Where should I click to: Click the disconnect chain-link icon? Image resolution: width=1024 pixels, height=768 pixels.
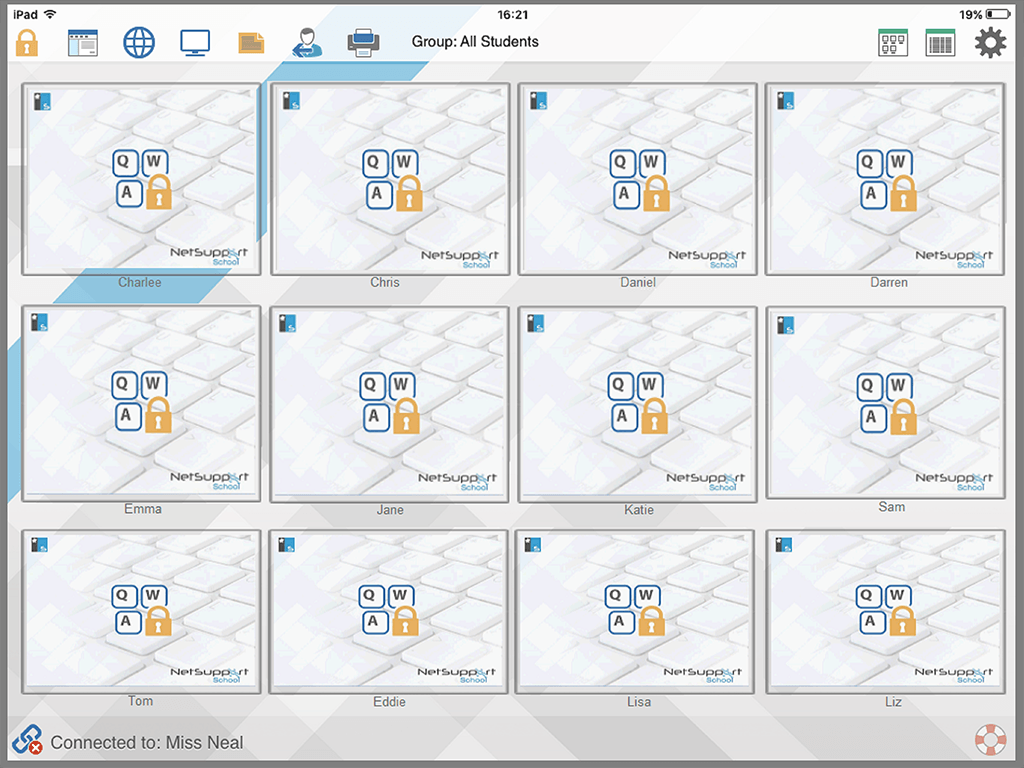pos(27,740)
